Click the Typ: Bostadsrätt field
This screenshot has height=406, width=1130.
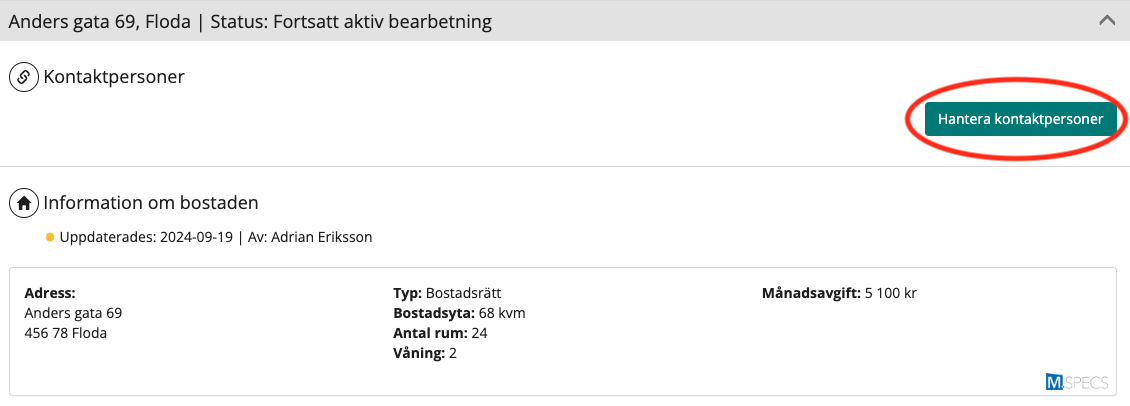tap(447, 294)
